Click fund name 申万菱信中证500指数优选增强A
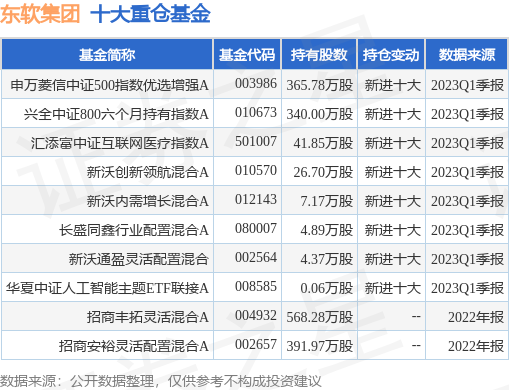Image resolution: width=509 pixels, height=390 pixels. [110, 85]
